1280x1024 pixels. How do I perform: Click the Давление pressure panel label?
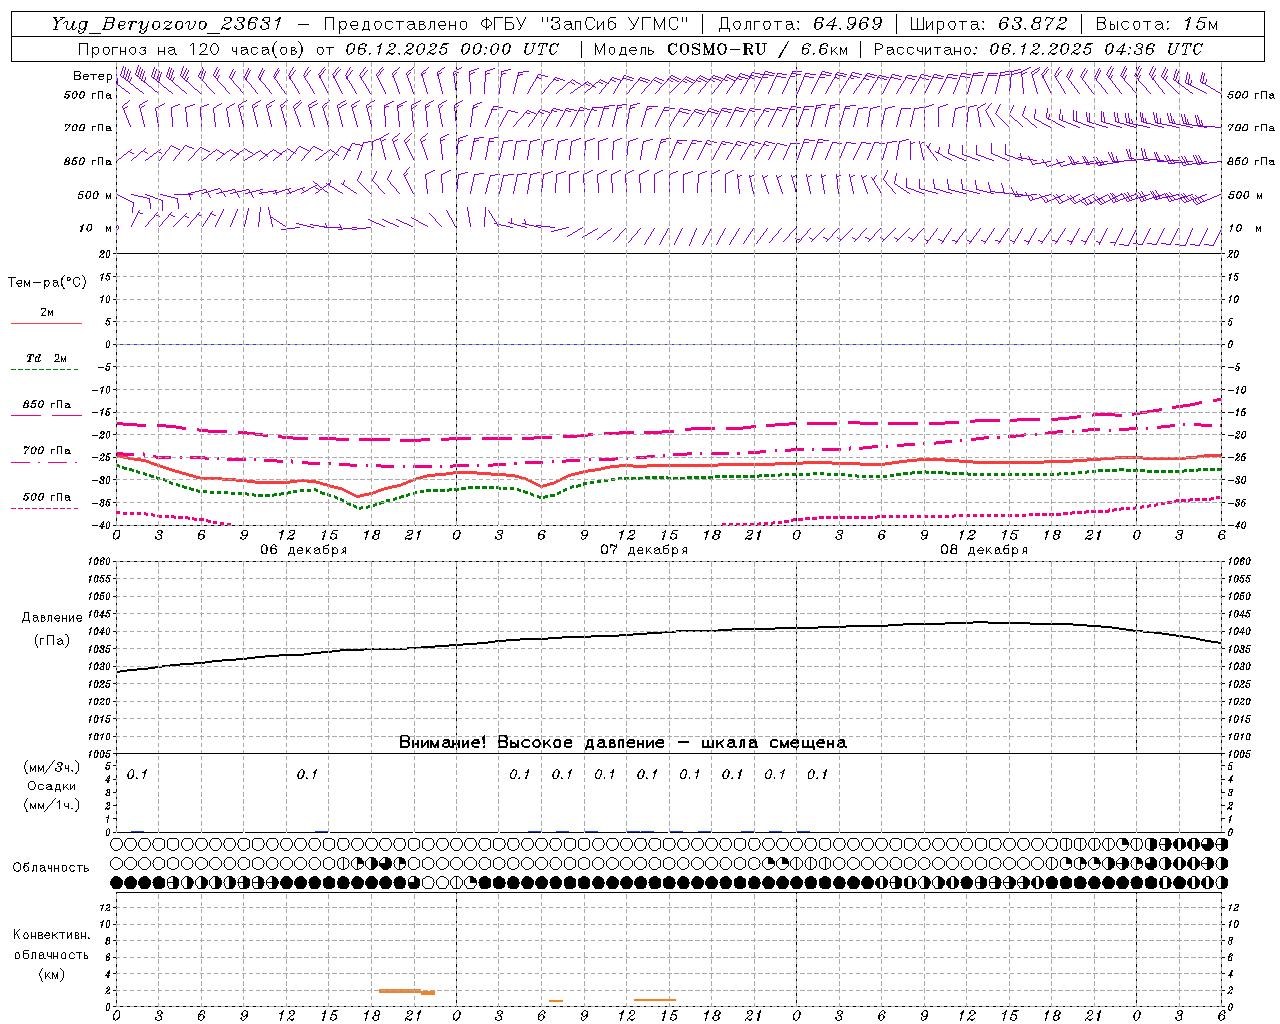pyautogui.click(x=52, y=618)
